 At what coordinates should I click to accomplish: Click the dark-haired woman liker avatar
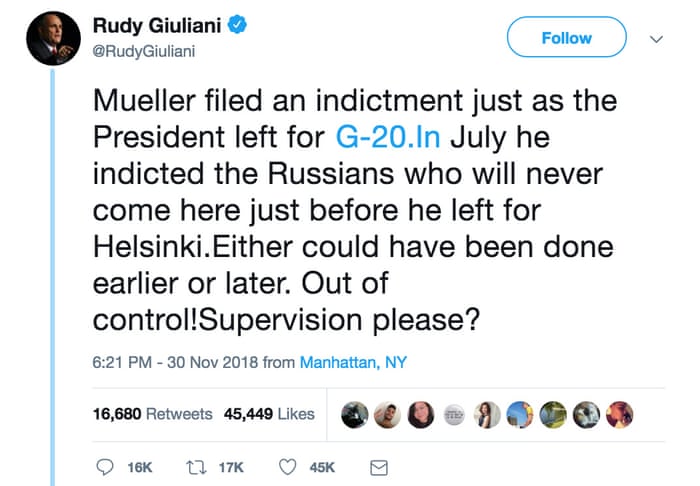[x=420, y=414]
